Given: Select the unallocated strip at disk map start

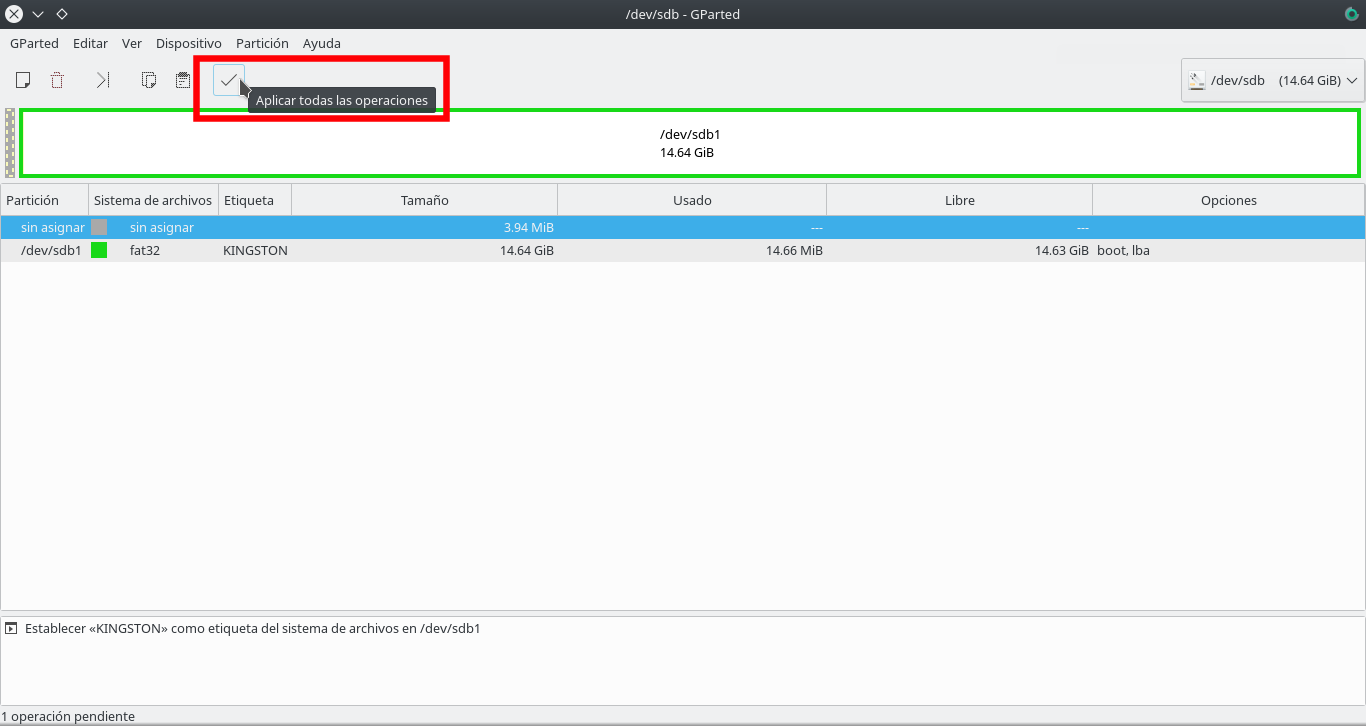Looking at the screenshot, I should click(10, 143).
